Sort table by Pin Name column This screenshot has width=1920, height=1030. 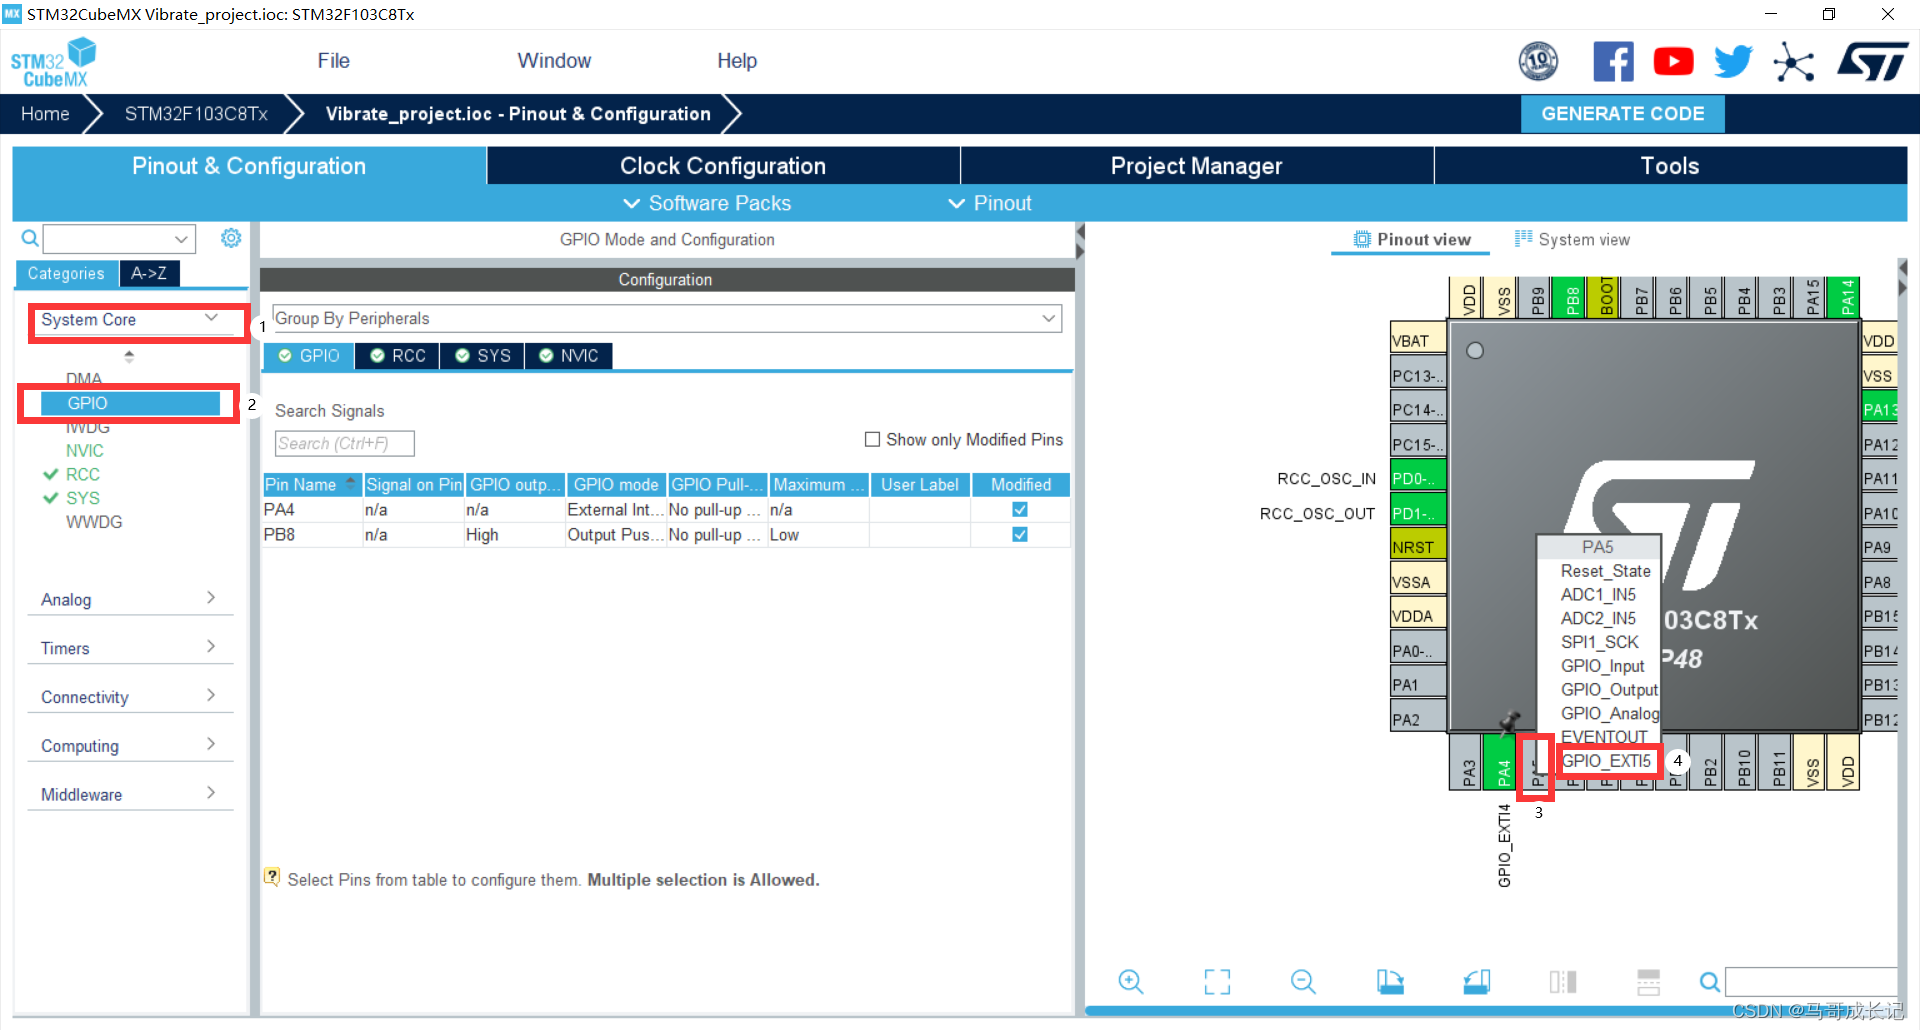312,484
